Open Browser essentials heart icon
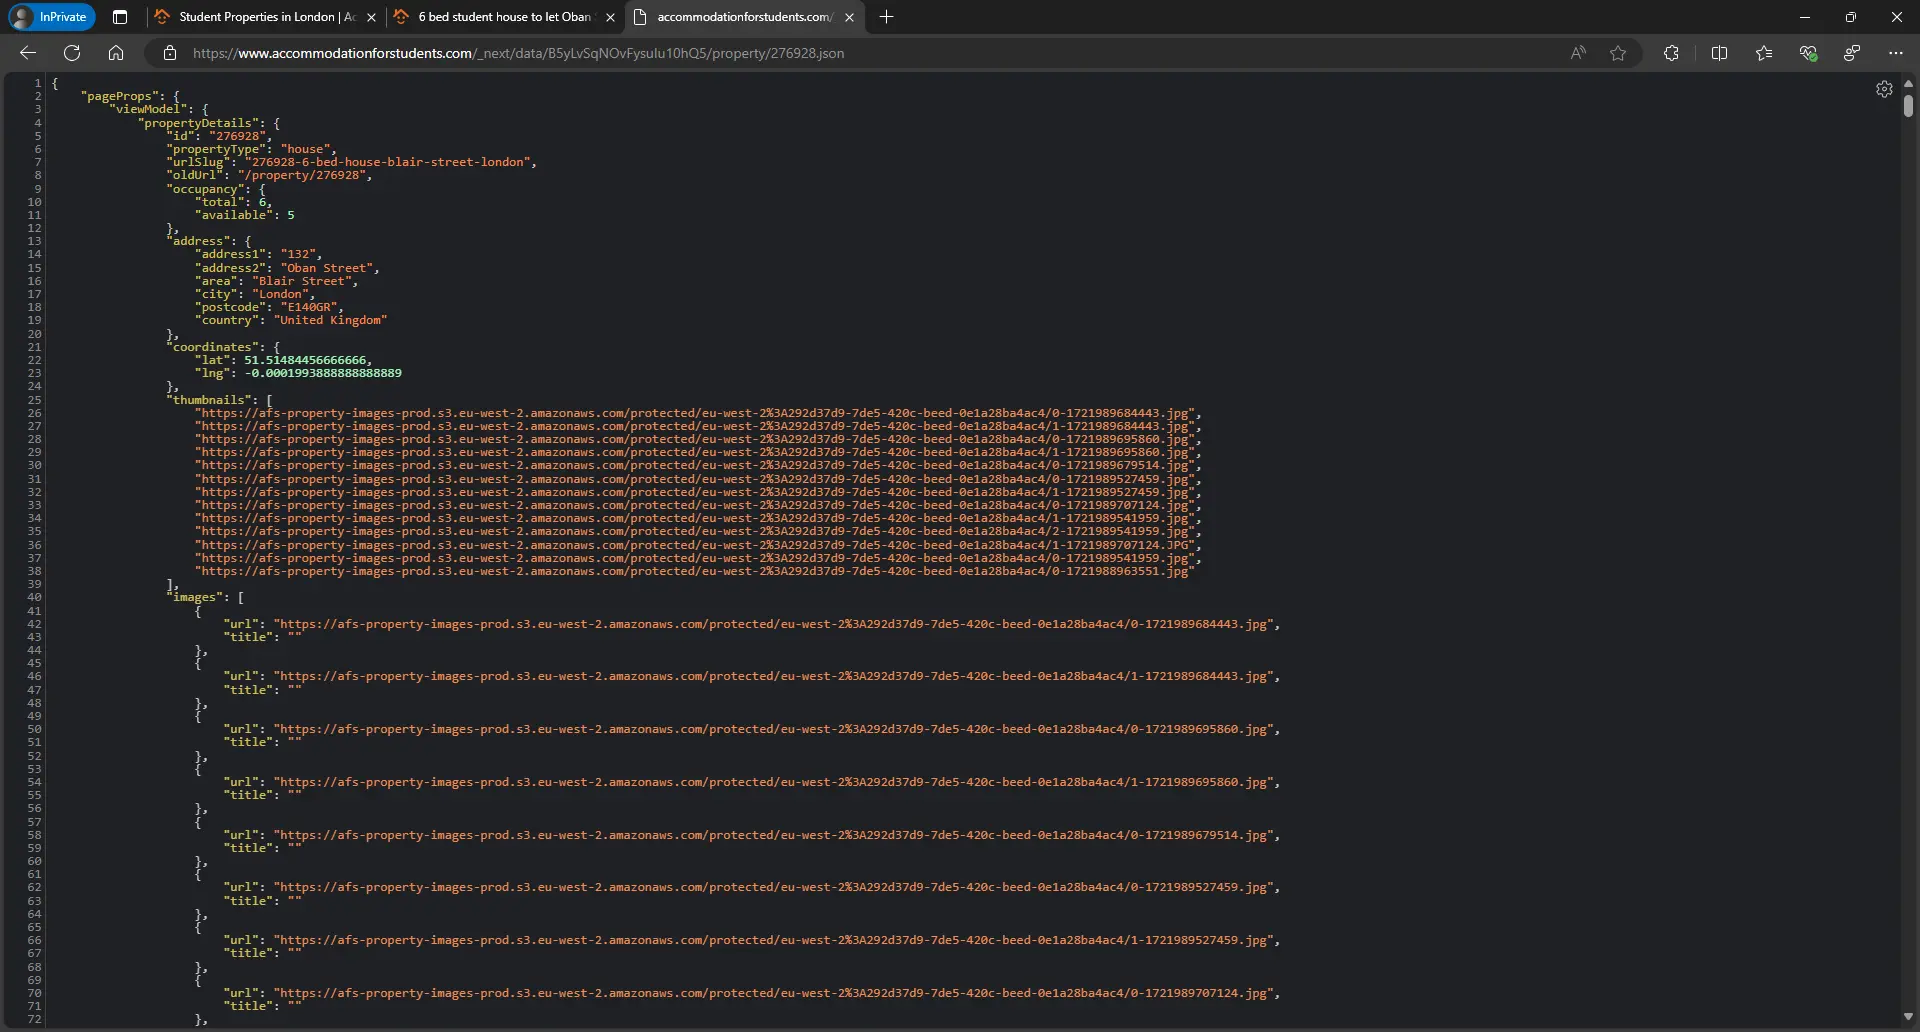The height and width of the screenshot is (1032, 1920). click(x=1808, y=53)
